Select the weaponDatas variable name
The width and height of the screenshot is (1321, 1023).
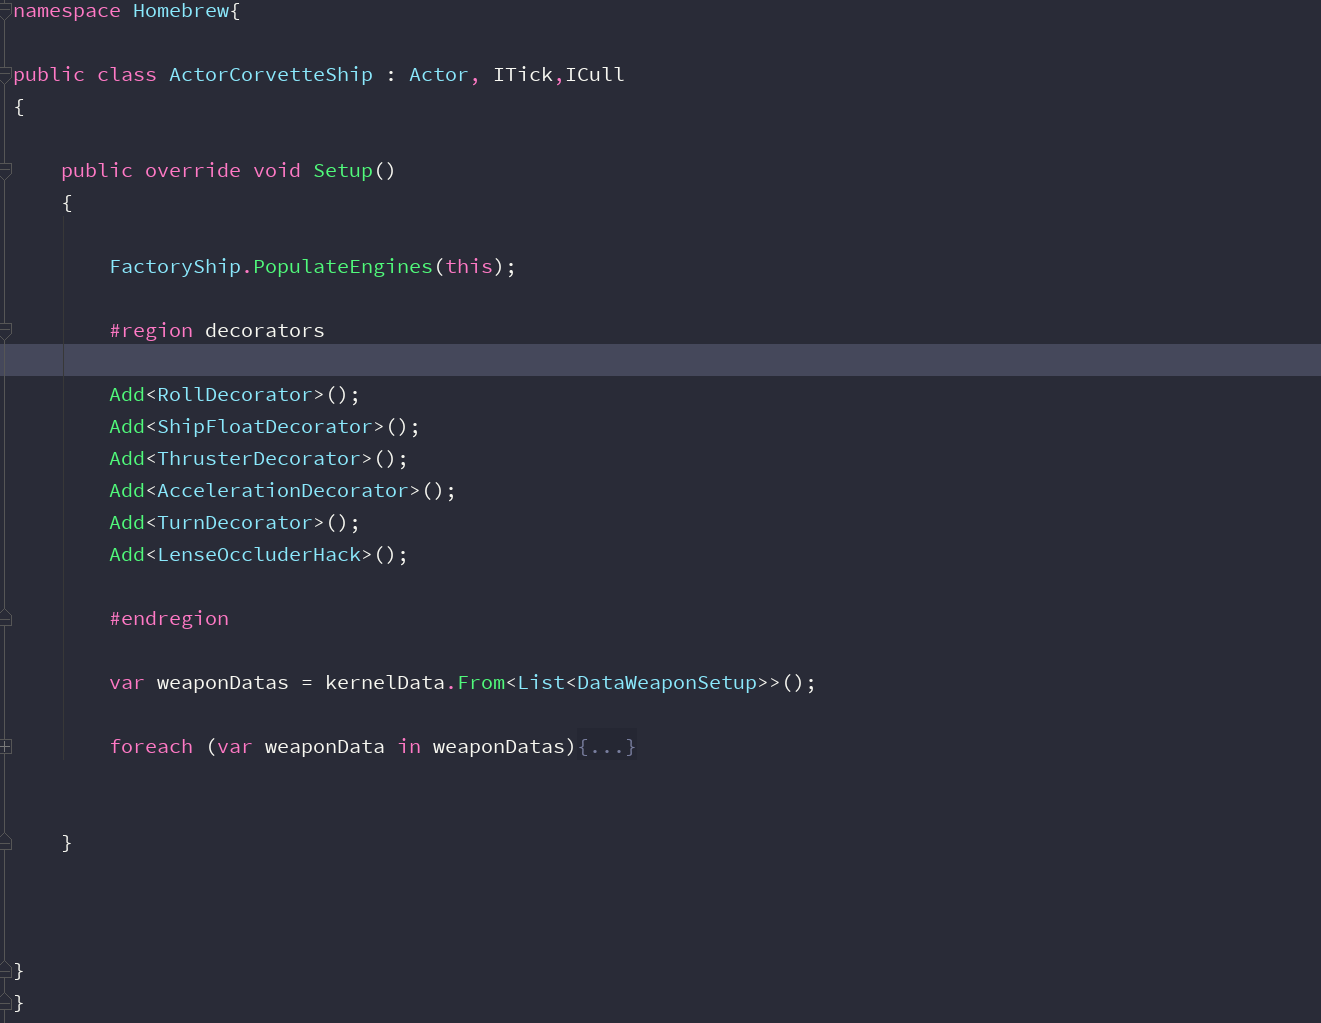click(x=222, y=681)
